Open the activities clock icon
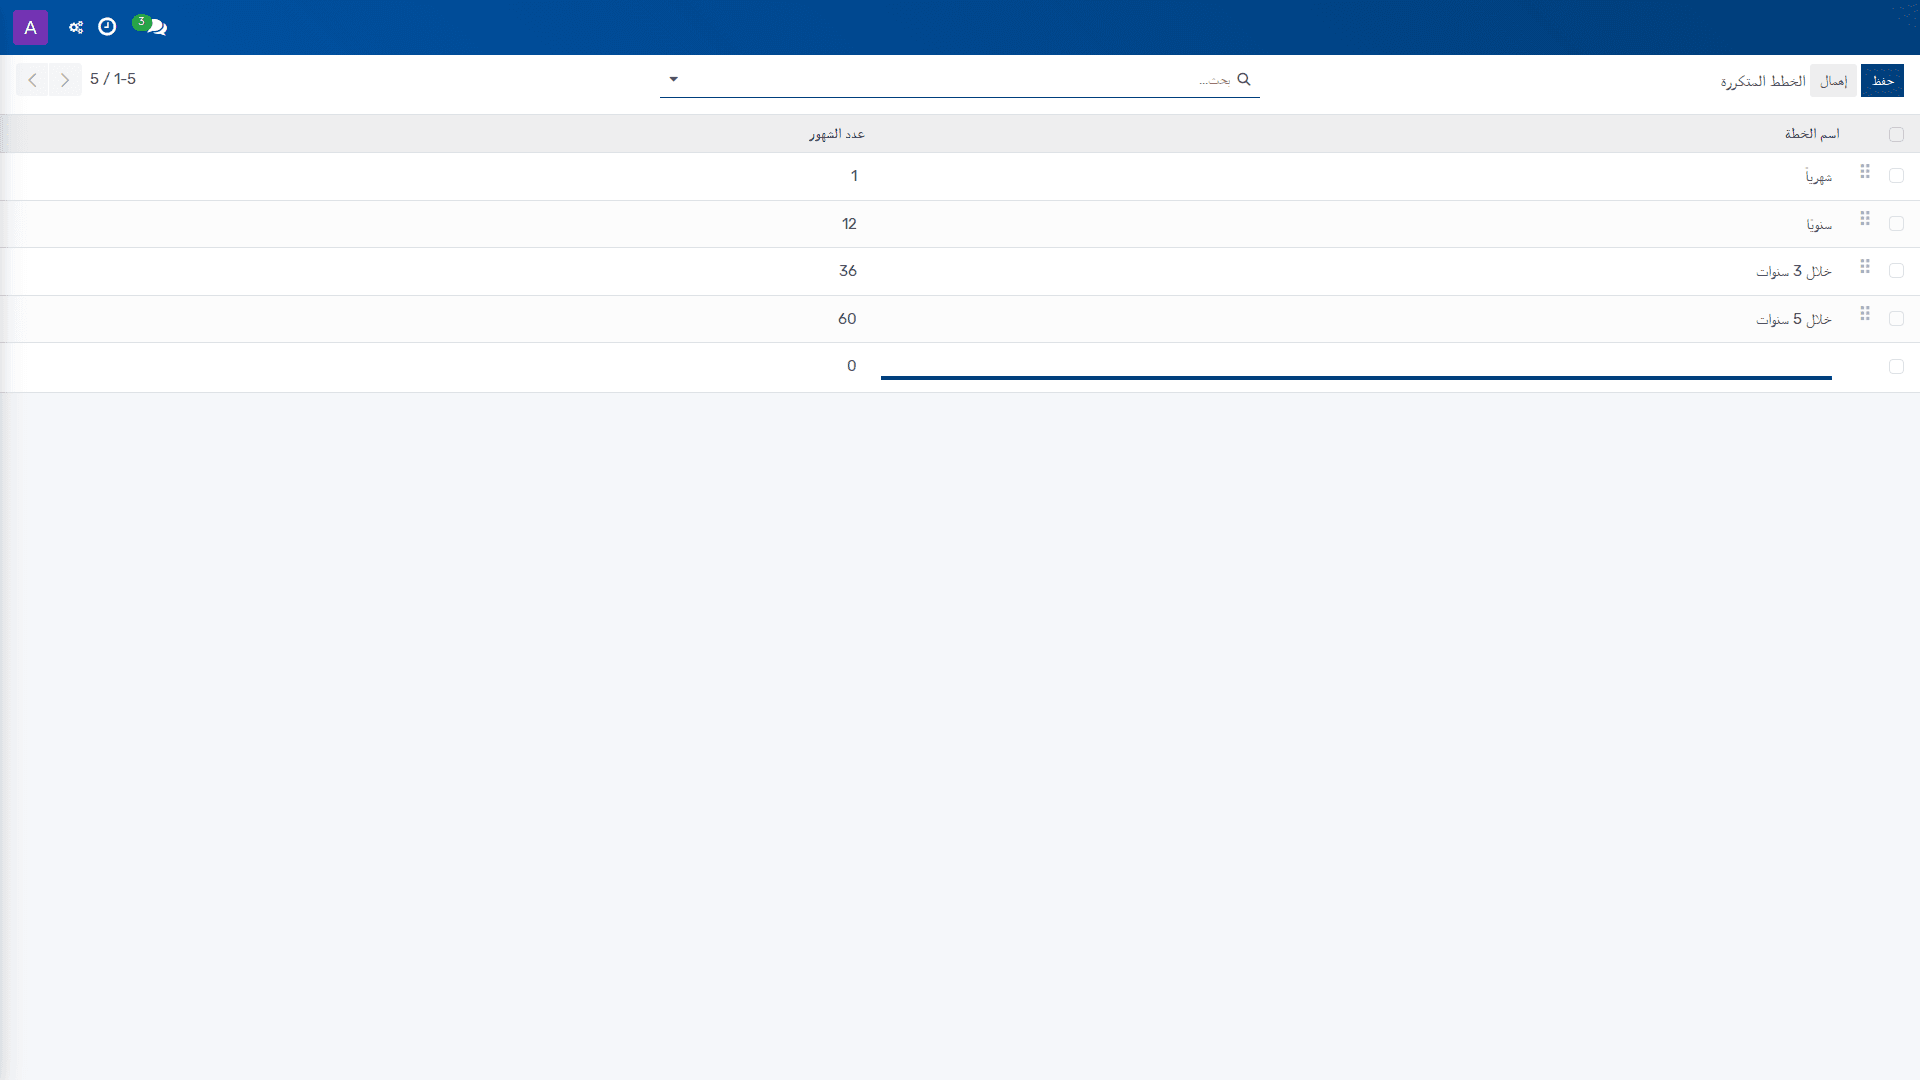1920x1080 pixels. (107, 27)
